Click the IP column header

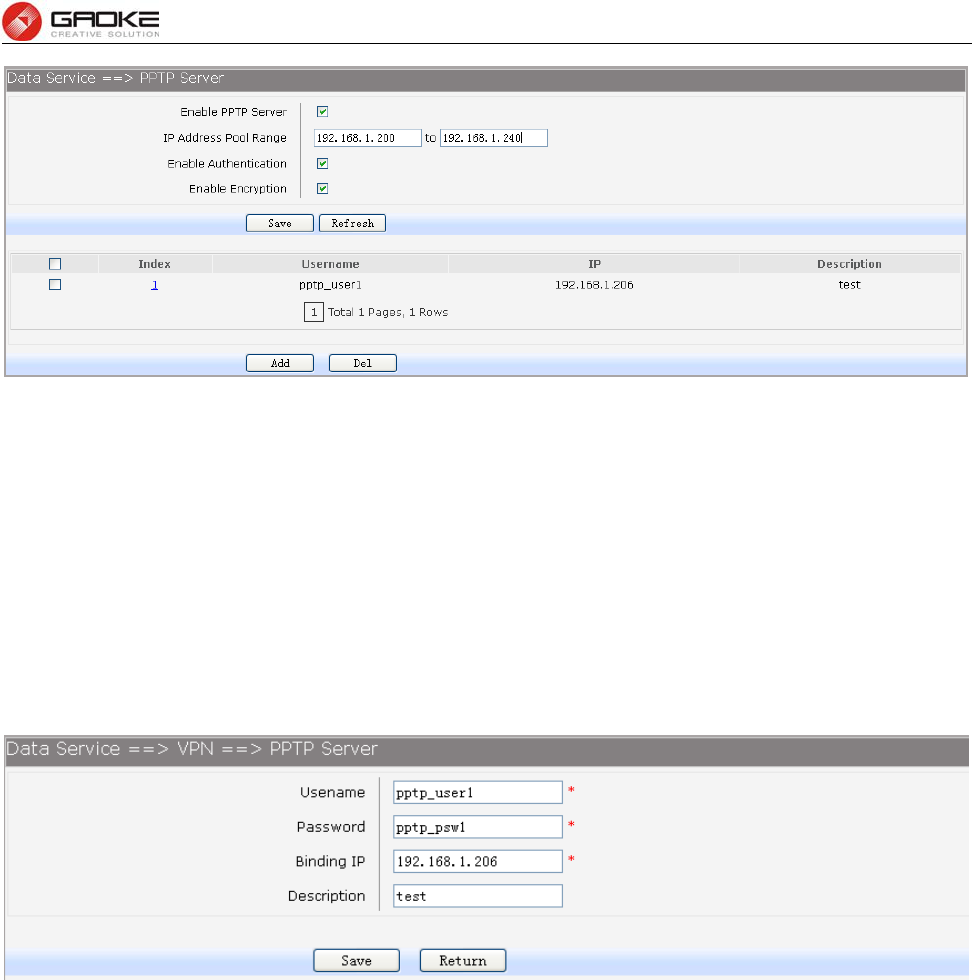594,264
